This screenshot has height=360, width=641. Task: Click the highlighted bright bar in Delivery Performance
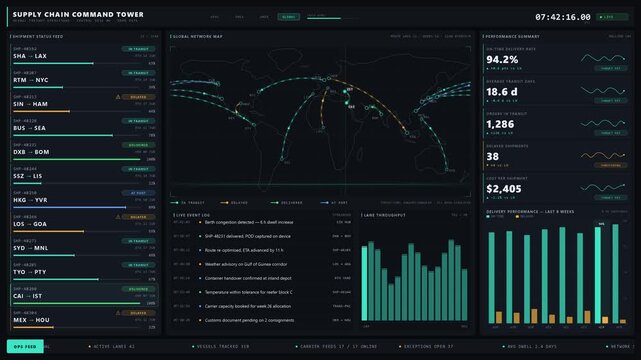coord(598,275)
